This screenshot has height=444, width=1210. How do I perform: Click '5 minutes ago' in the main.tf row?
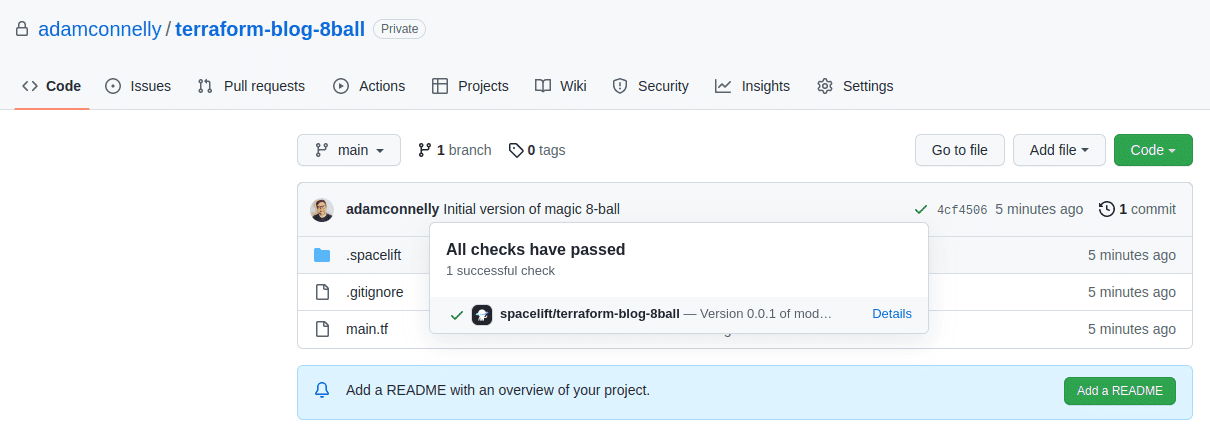(1132, 329)
